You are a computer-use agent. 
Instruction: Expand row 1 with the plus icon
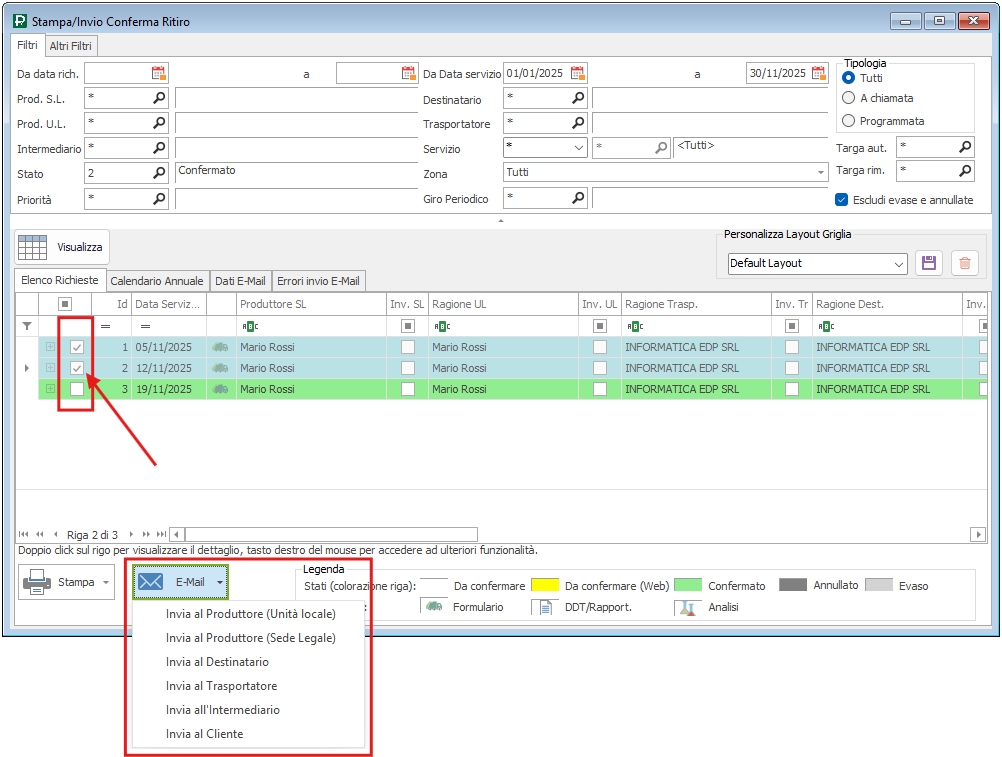[x=49, y=347]
